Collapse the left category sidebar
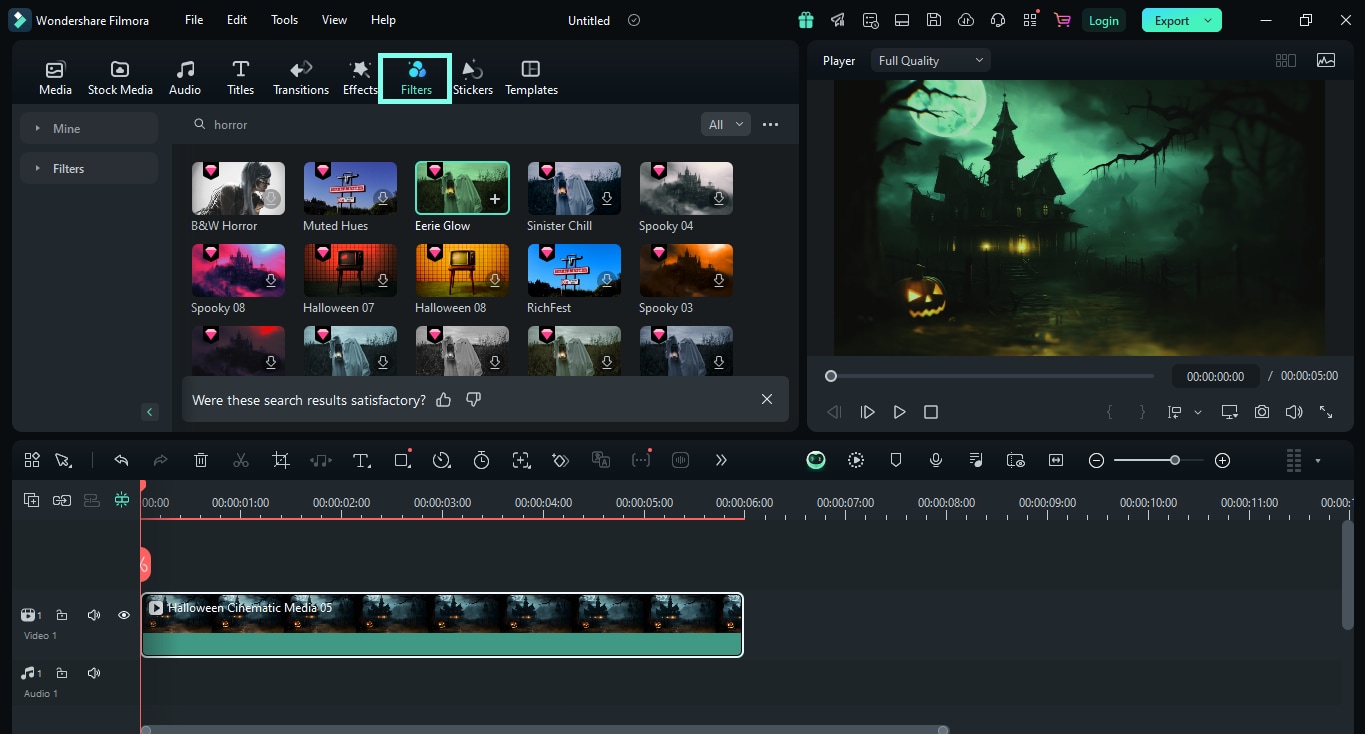The image size is (1365, 734). 149,411
